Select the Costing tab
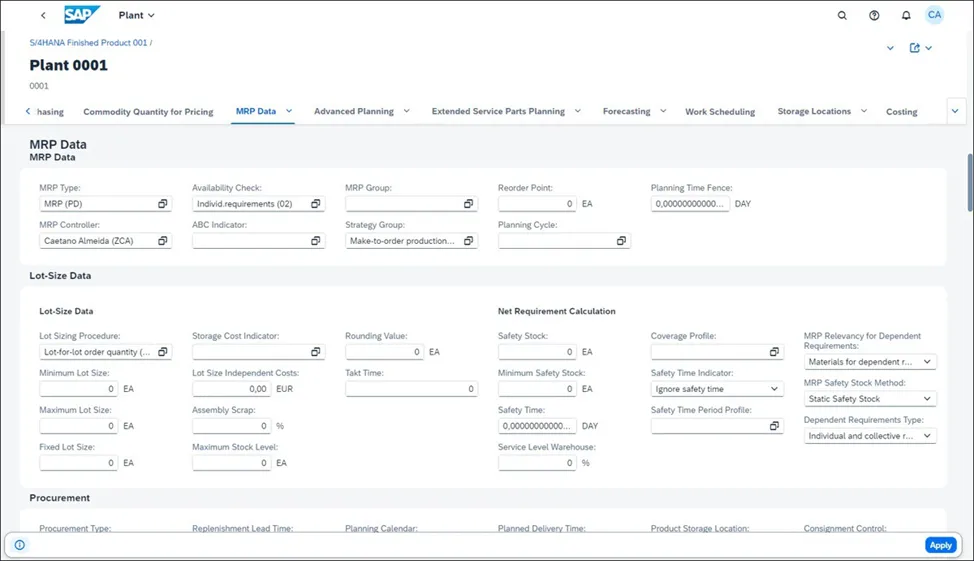Screen dimensions: 974x561 (x=901, y=112)
